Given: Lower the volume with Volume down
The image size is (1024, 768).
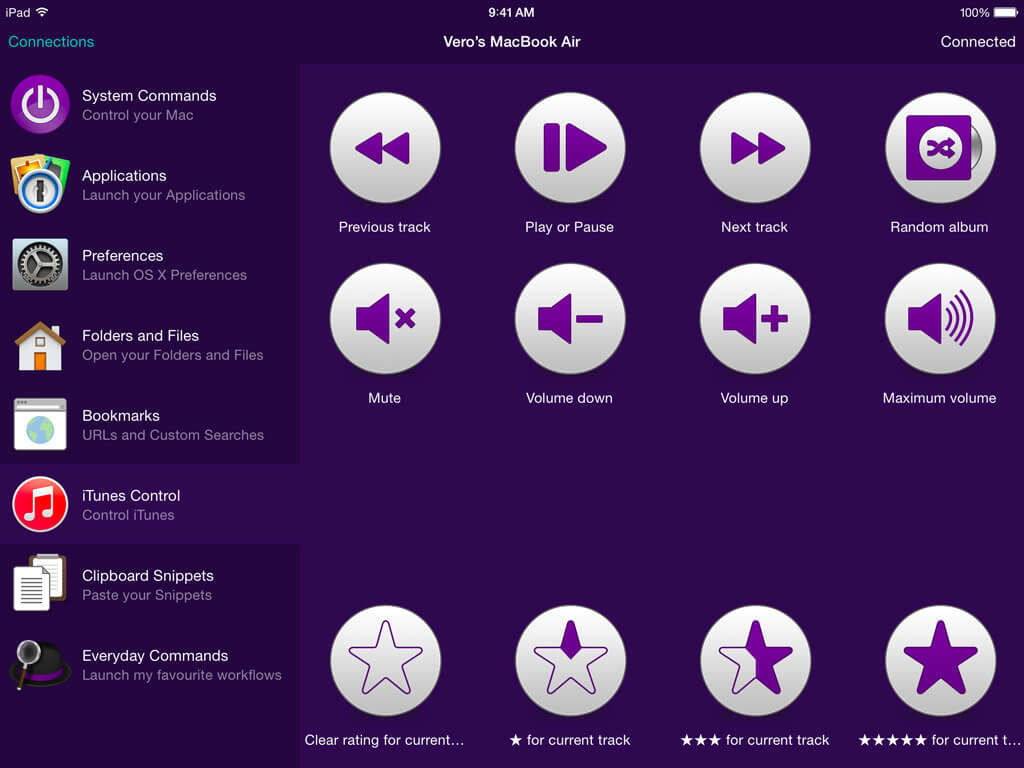Looking at the screenshot, I should [570, 318].
